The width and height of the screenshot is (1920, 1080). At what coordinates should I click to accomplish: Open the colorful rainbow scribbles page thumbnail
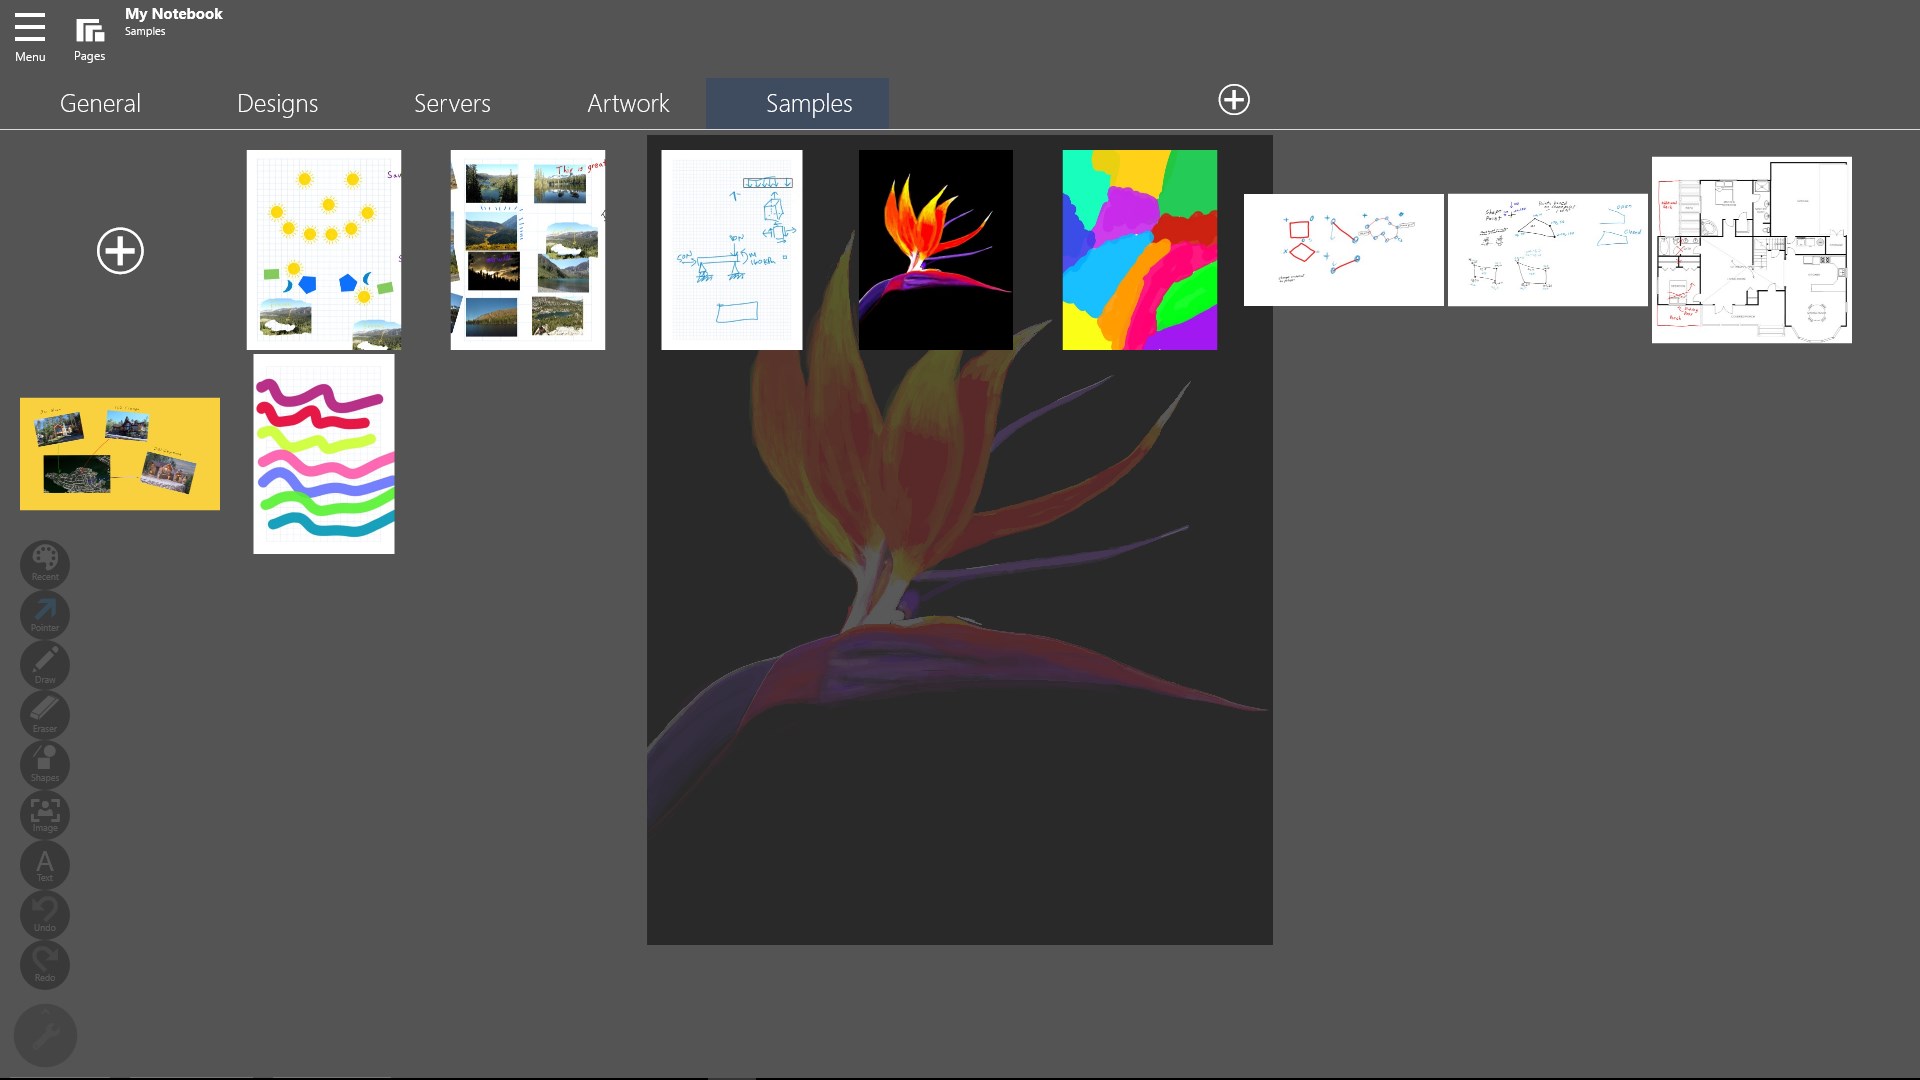pos(323,453)
